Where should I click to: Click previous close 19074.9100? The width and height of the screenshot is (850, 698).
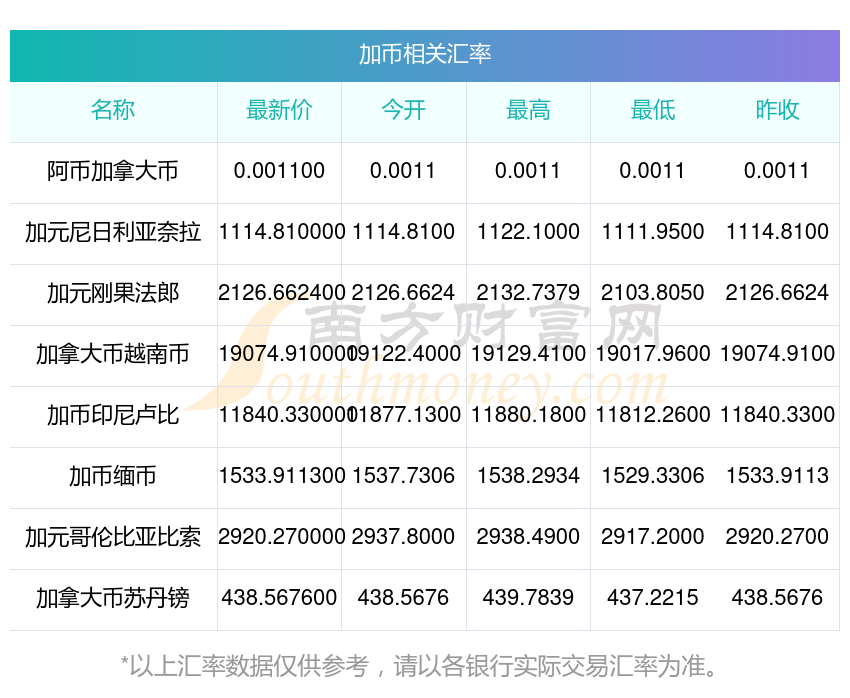point(777,354)
